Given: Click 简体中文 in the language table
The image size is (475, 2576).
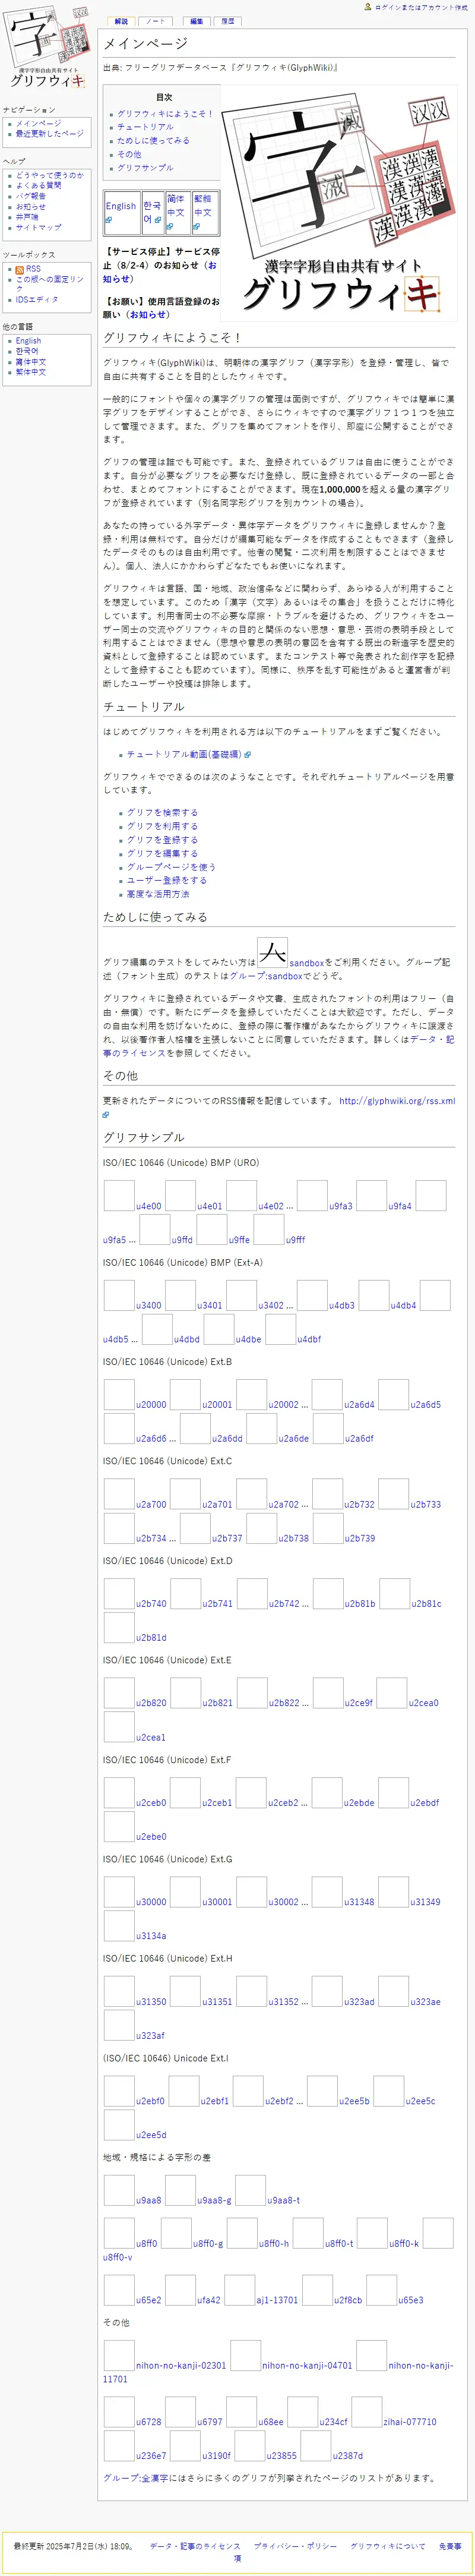Looking at the screenshot, I should (x=176, y=206).
